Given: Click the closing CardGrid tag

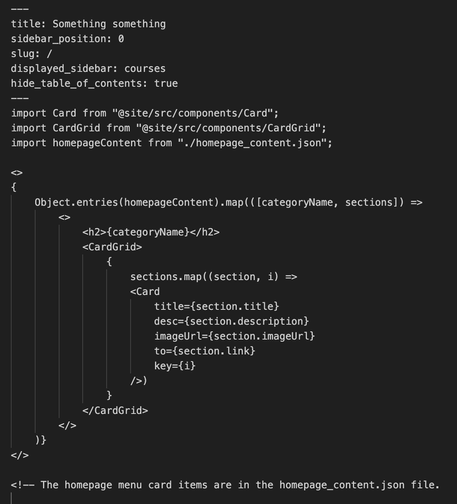Looking at the screenshot, I should 115,410.
